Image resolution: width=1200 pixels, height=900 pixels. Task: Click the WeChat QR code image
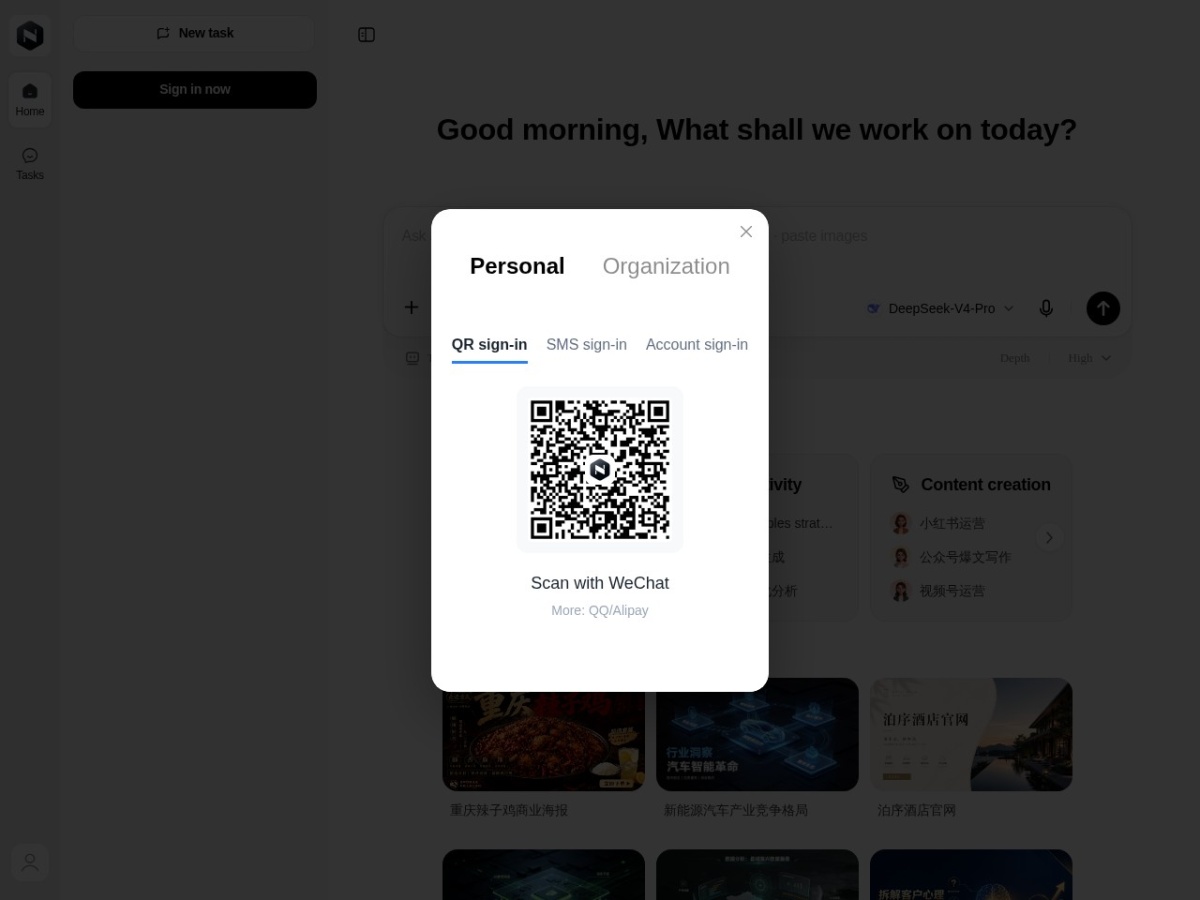point(600,470)
